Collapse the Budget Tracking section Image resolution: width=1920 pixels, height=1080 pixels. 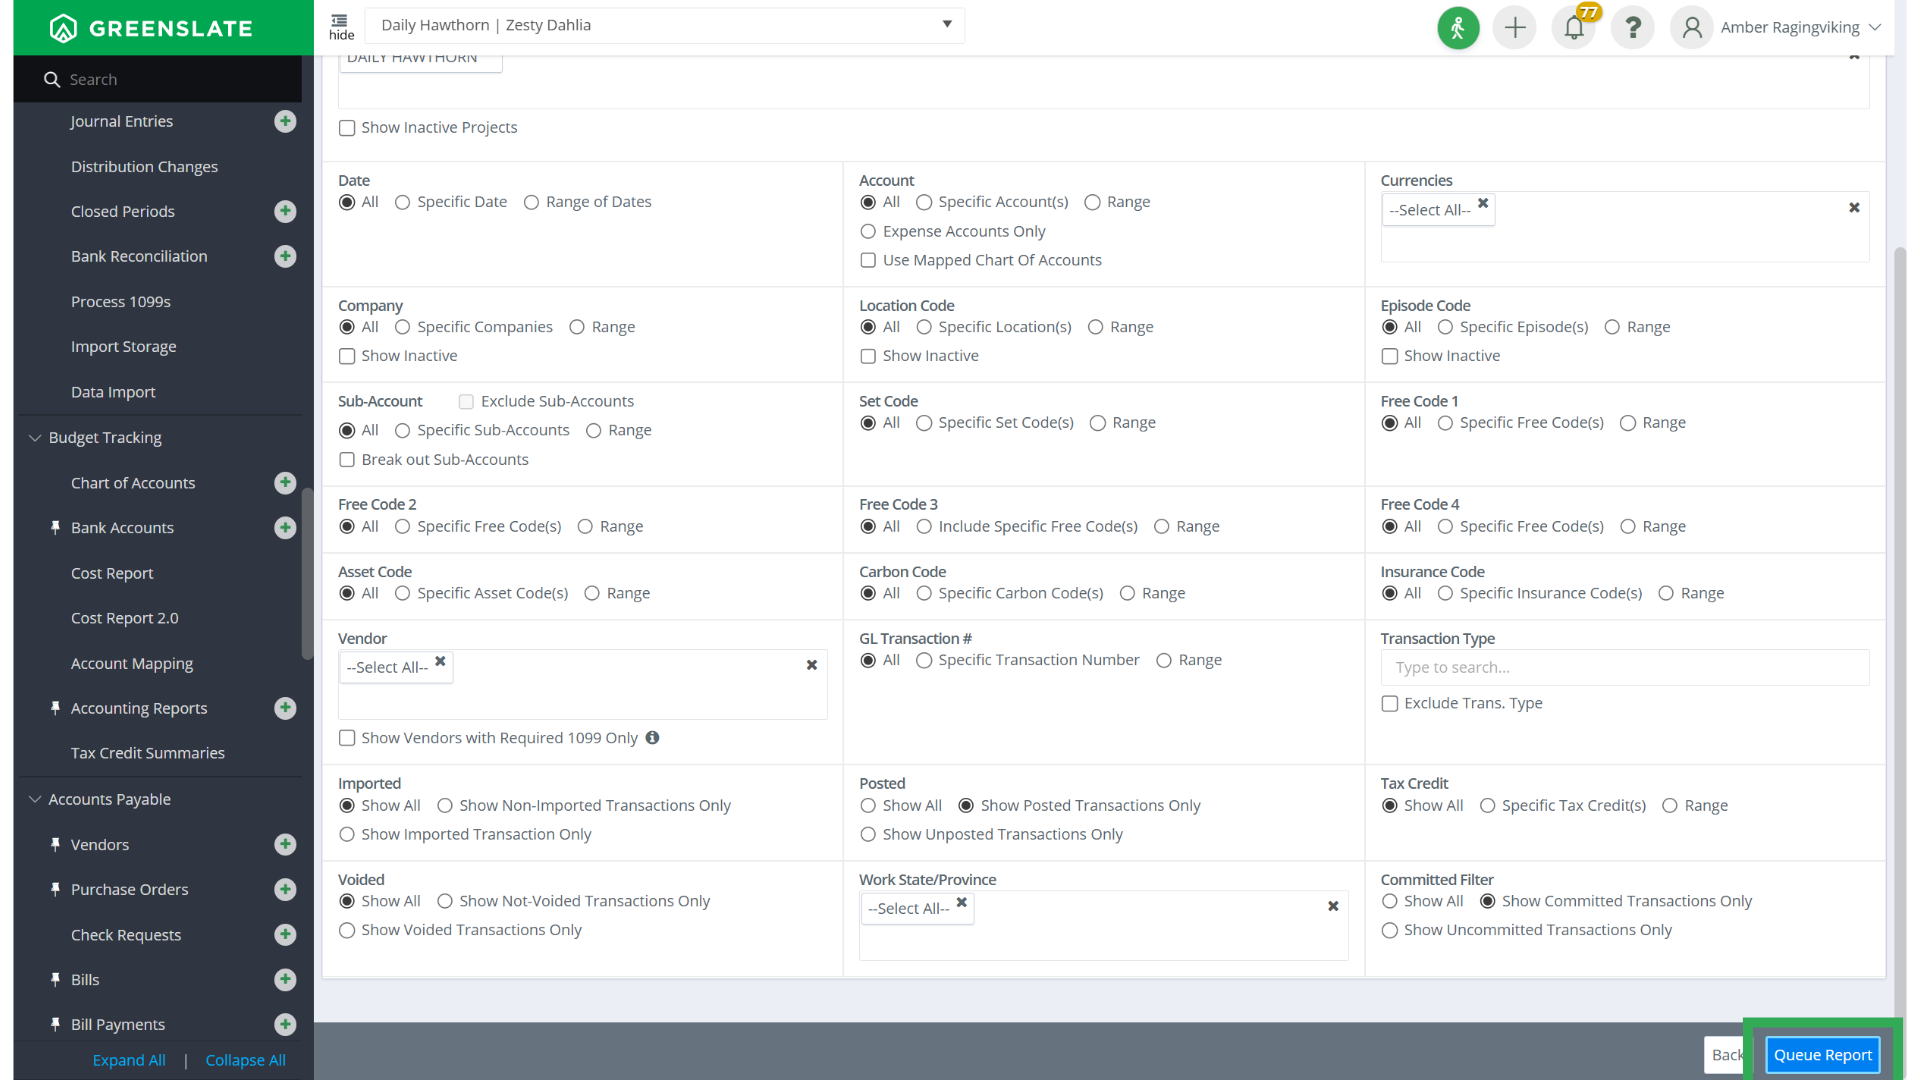coord(35,438)
